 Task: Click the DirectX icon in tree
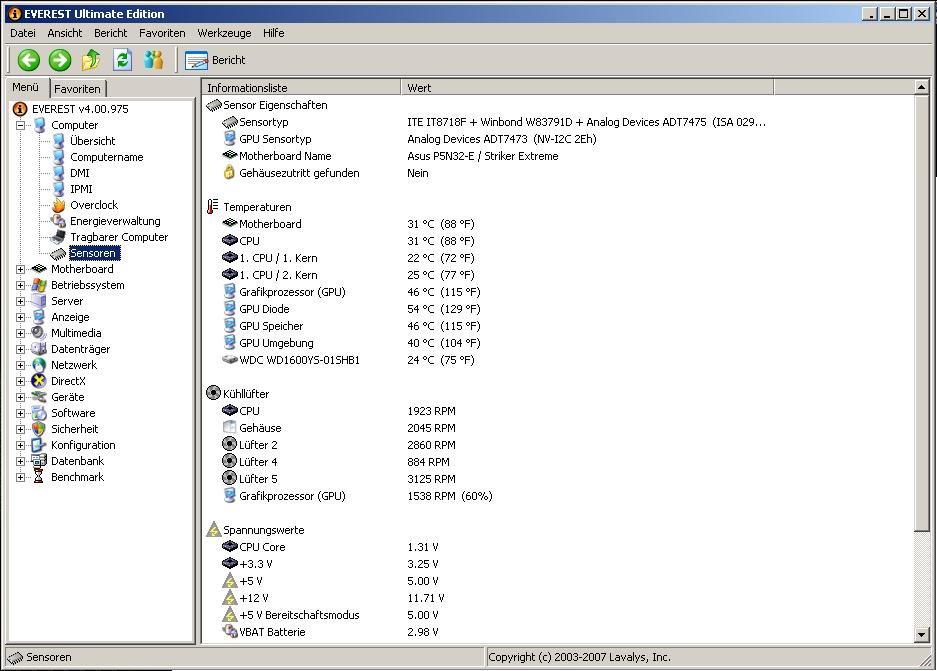[x=39, y=381]
